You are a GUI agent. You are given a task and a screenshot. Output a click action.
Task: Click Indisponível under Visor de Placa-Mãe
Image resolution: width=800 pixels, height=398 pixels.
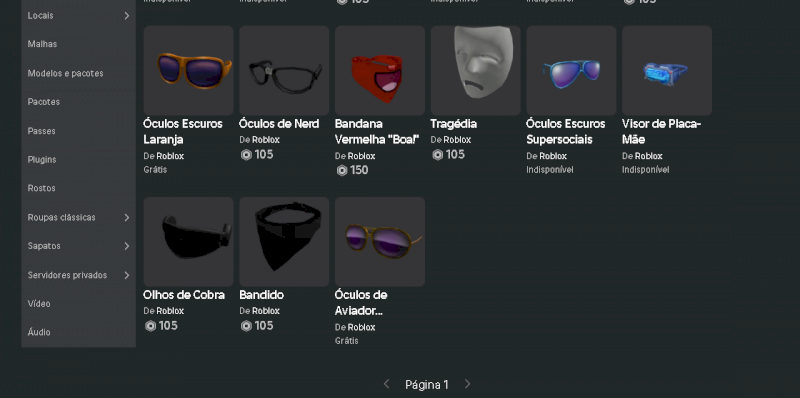645,169
